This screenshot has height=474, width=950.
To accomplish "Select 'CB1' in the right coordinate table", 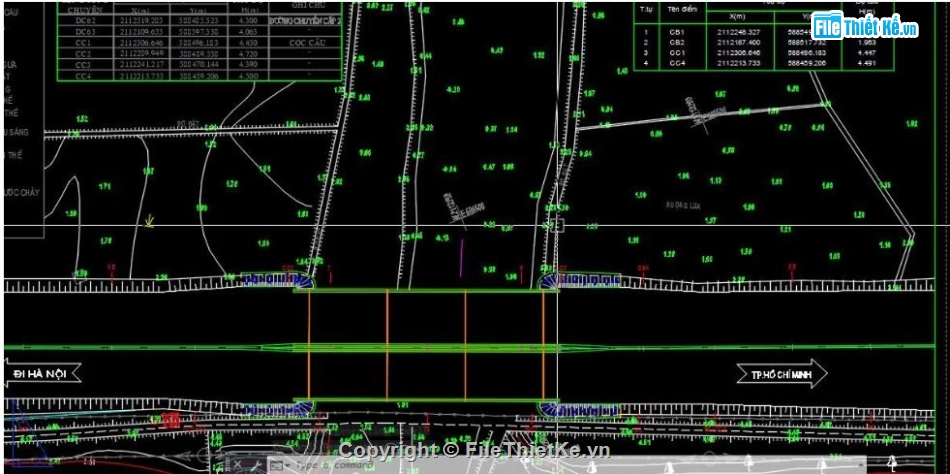I will 676,32.
